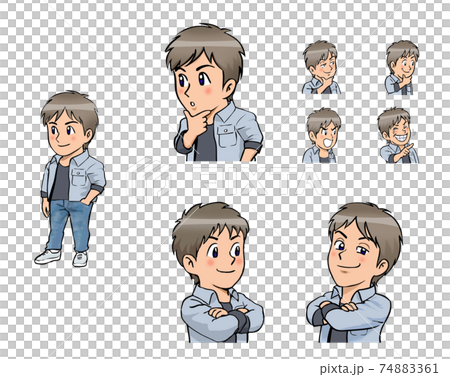Image resolution: width=450 pixels, height=377 pixels.
Task: Select the confident arms-crossed boy facing left
Action: pyautogui.click(x=354, y=272)
